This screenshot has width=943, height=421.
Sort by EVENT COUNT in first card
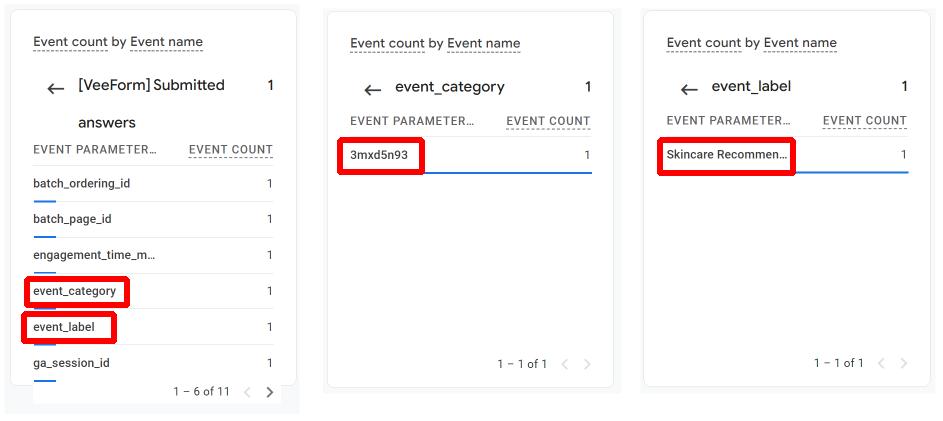230,150
